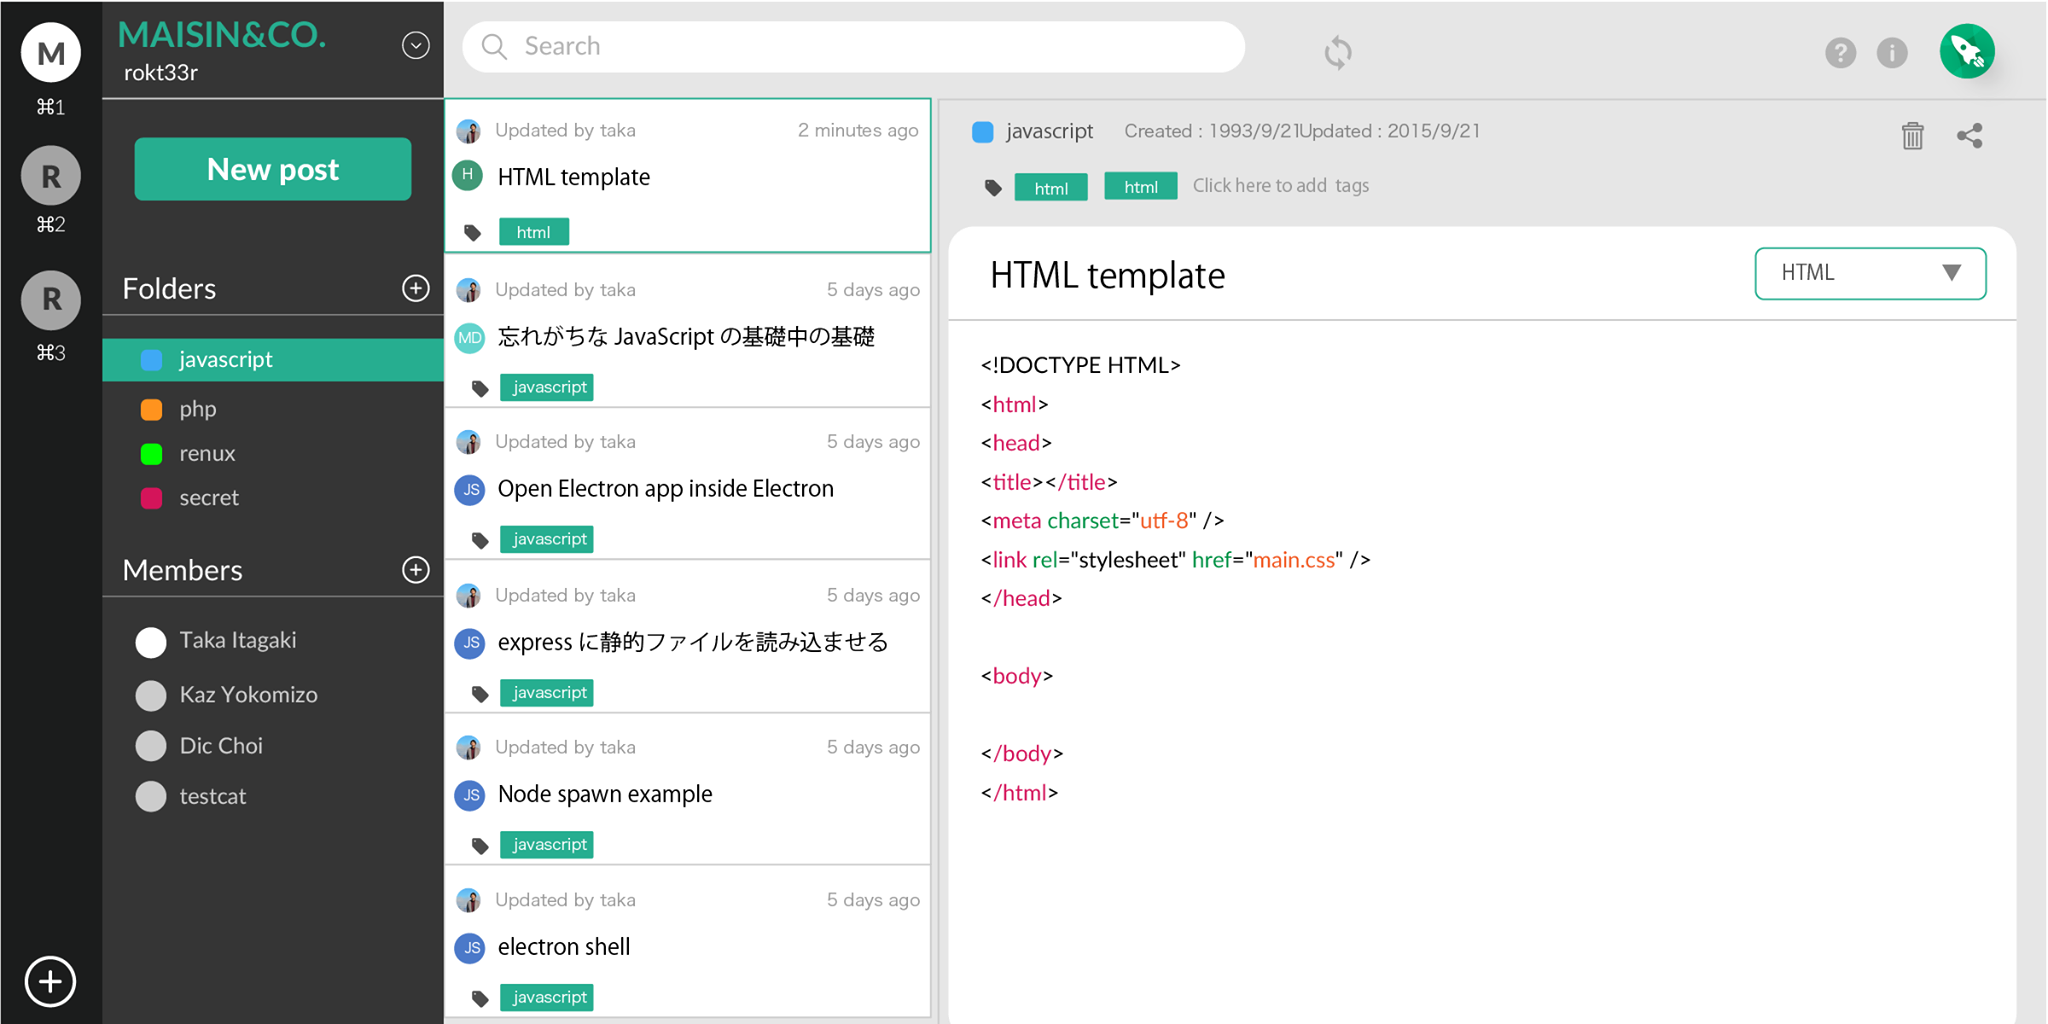Select the php folder

(x=198, y=409)
